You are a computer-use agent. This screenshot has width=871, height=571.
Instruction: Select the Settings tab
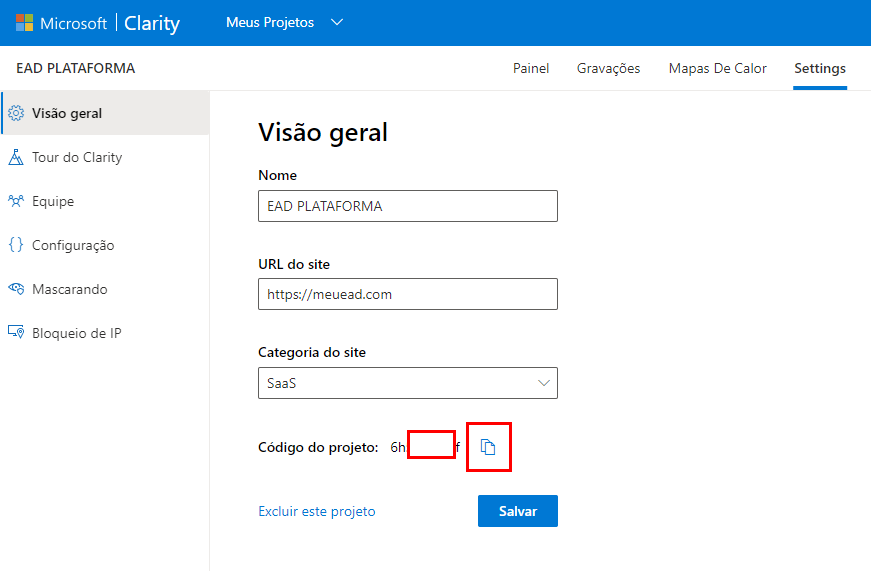pos(820,68)
